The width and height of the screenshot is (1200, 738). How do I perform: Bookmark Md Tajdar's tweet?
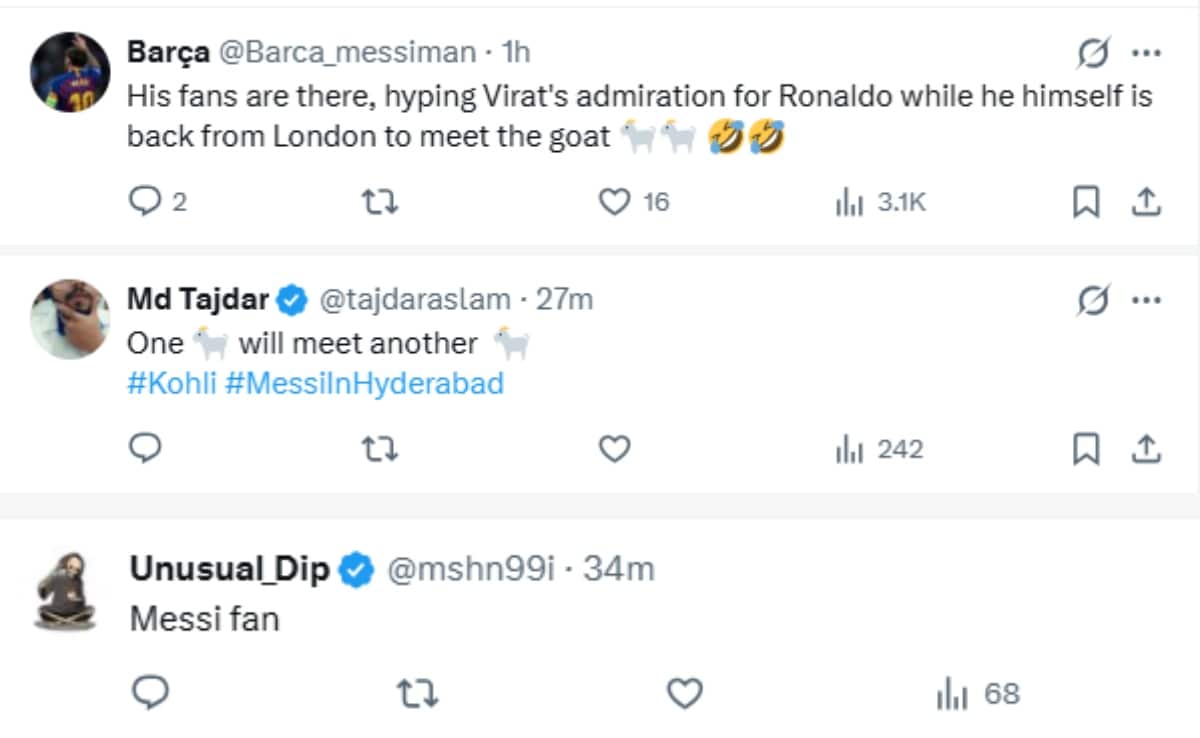tap(1085, 450)
